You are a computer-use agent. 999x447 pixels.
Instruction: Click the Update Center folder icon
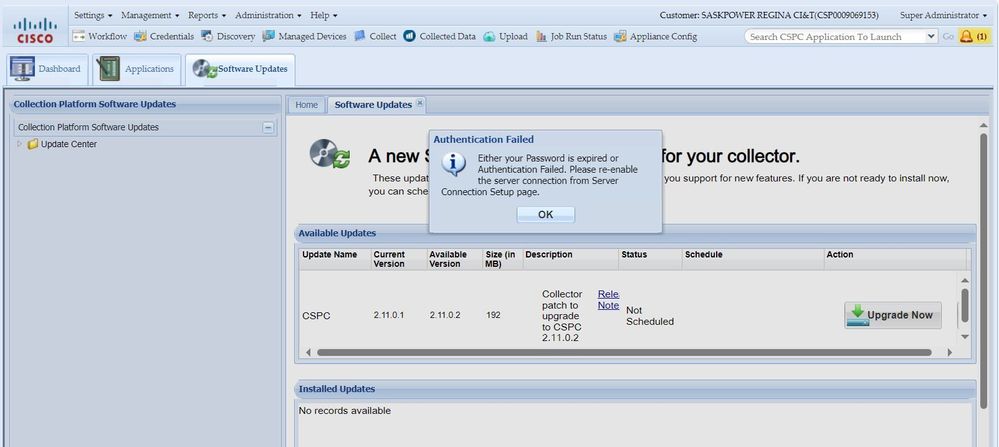point(32,145)
